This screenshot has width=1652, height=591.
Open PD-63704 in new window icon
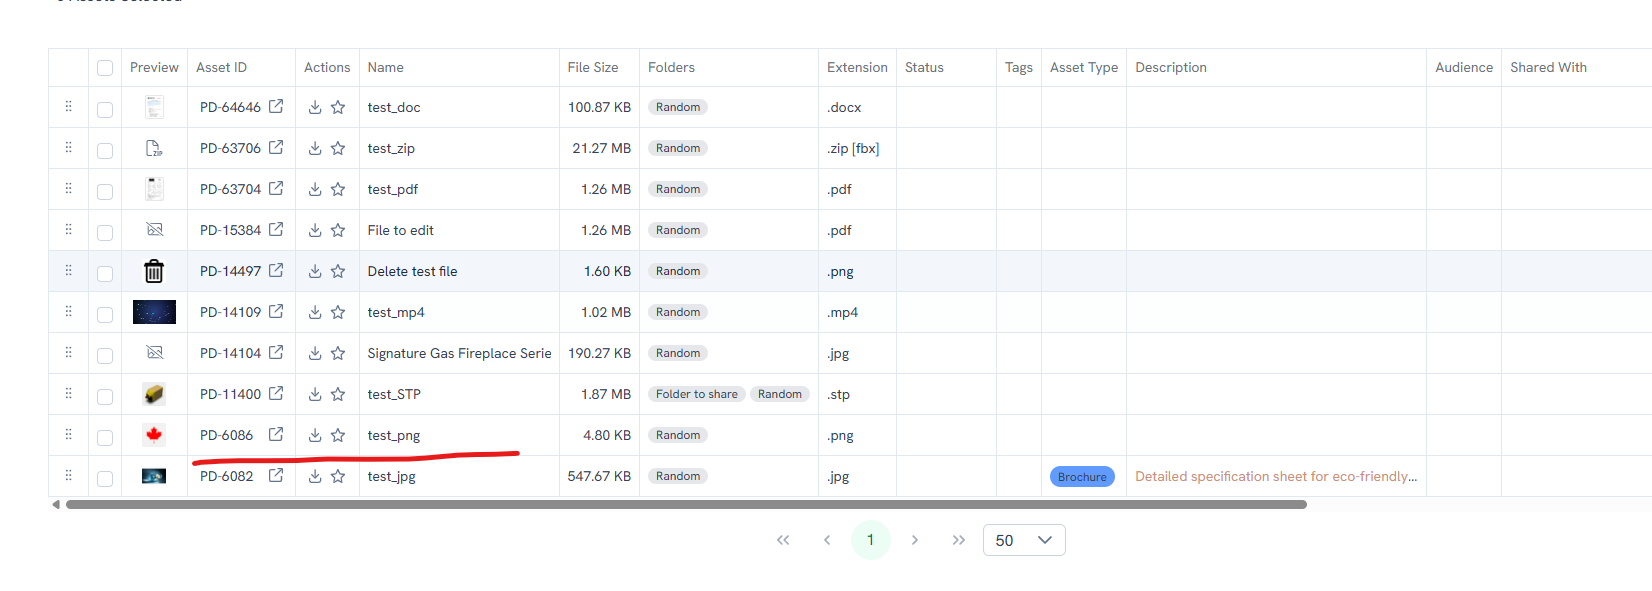pos(276,188)
